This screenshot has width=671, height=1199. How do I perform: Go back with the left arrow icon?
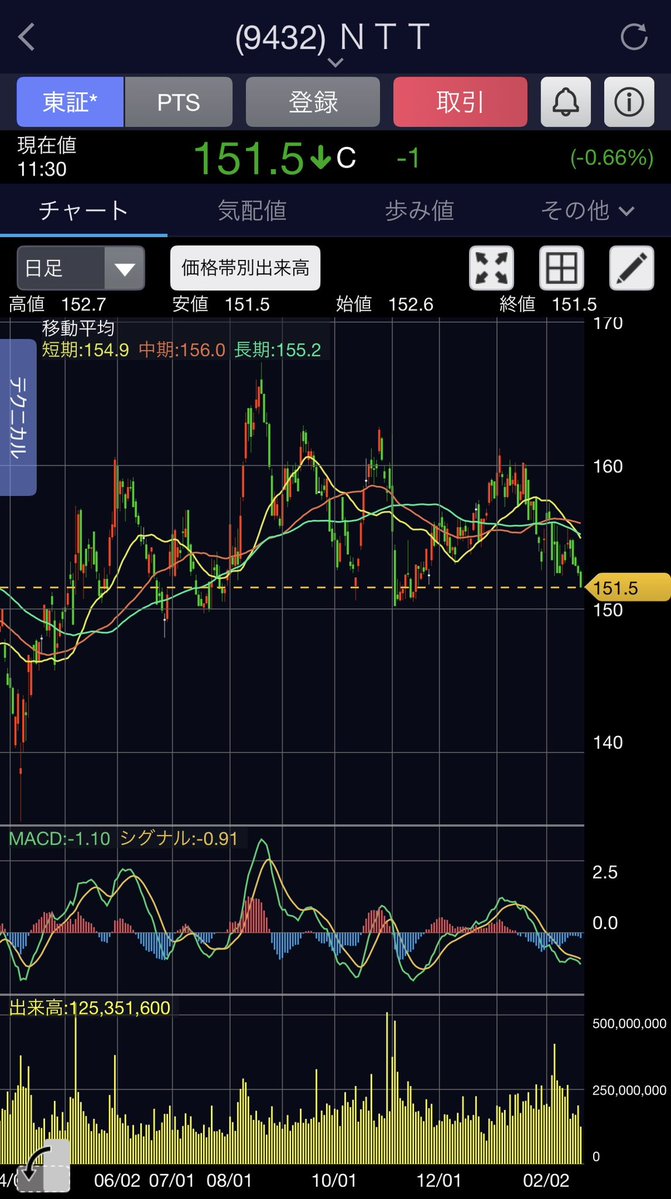27,37
